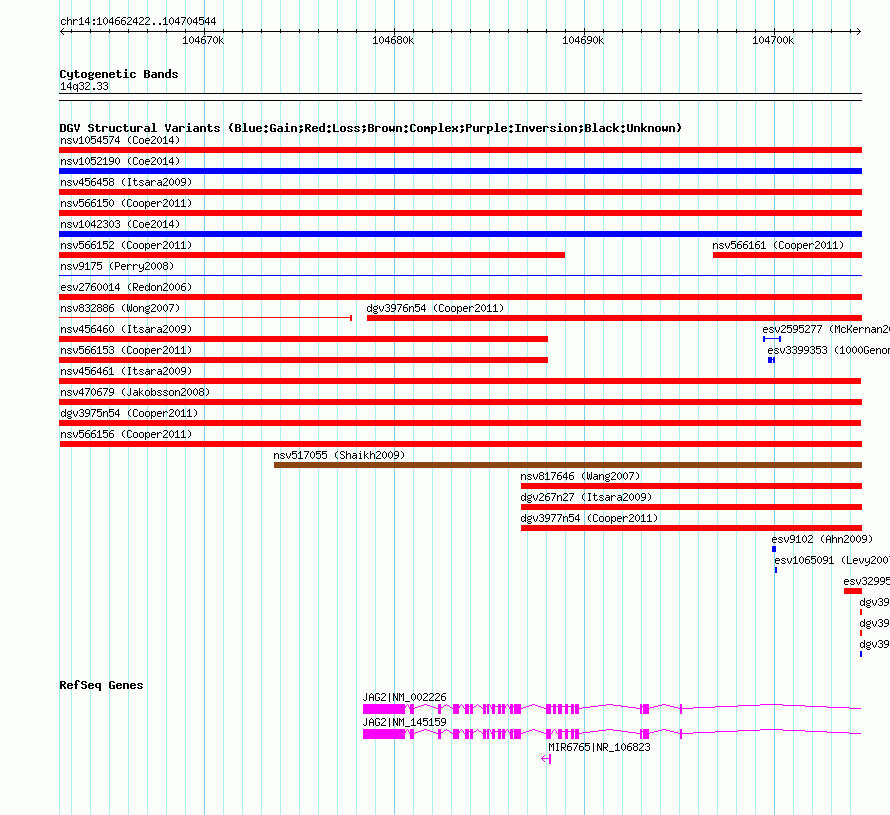This screenshot has width=890, height=815.
Task: Select the brown nsv517055 (Shaikh2009) complex bar
Action: [568, 465]
